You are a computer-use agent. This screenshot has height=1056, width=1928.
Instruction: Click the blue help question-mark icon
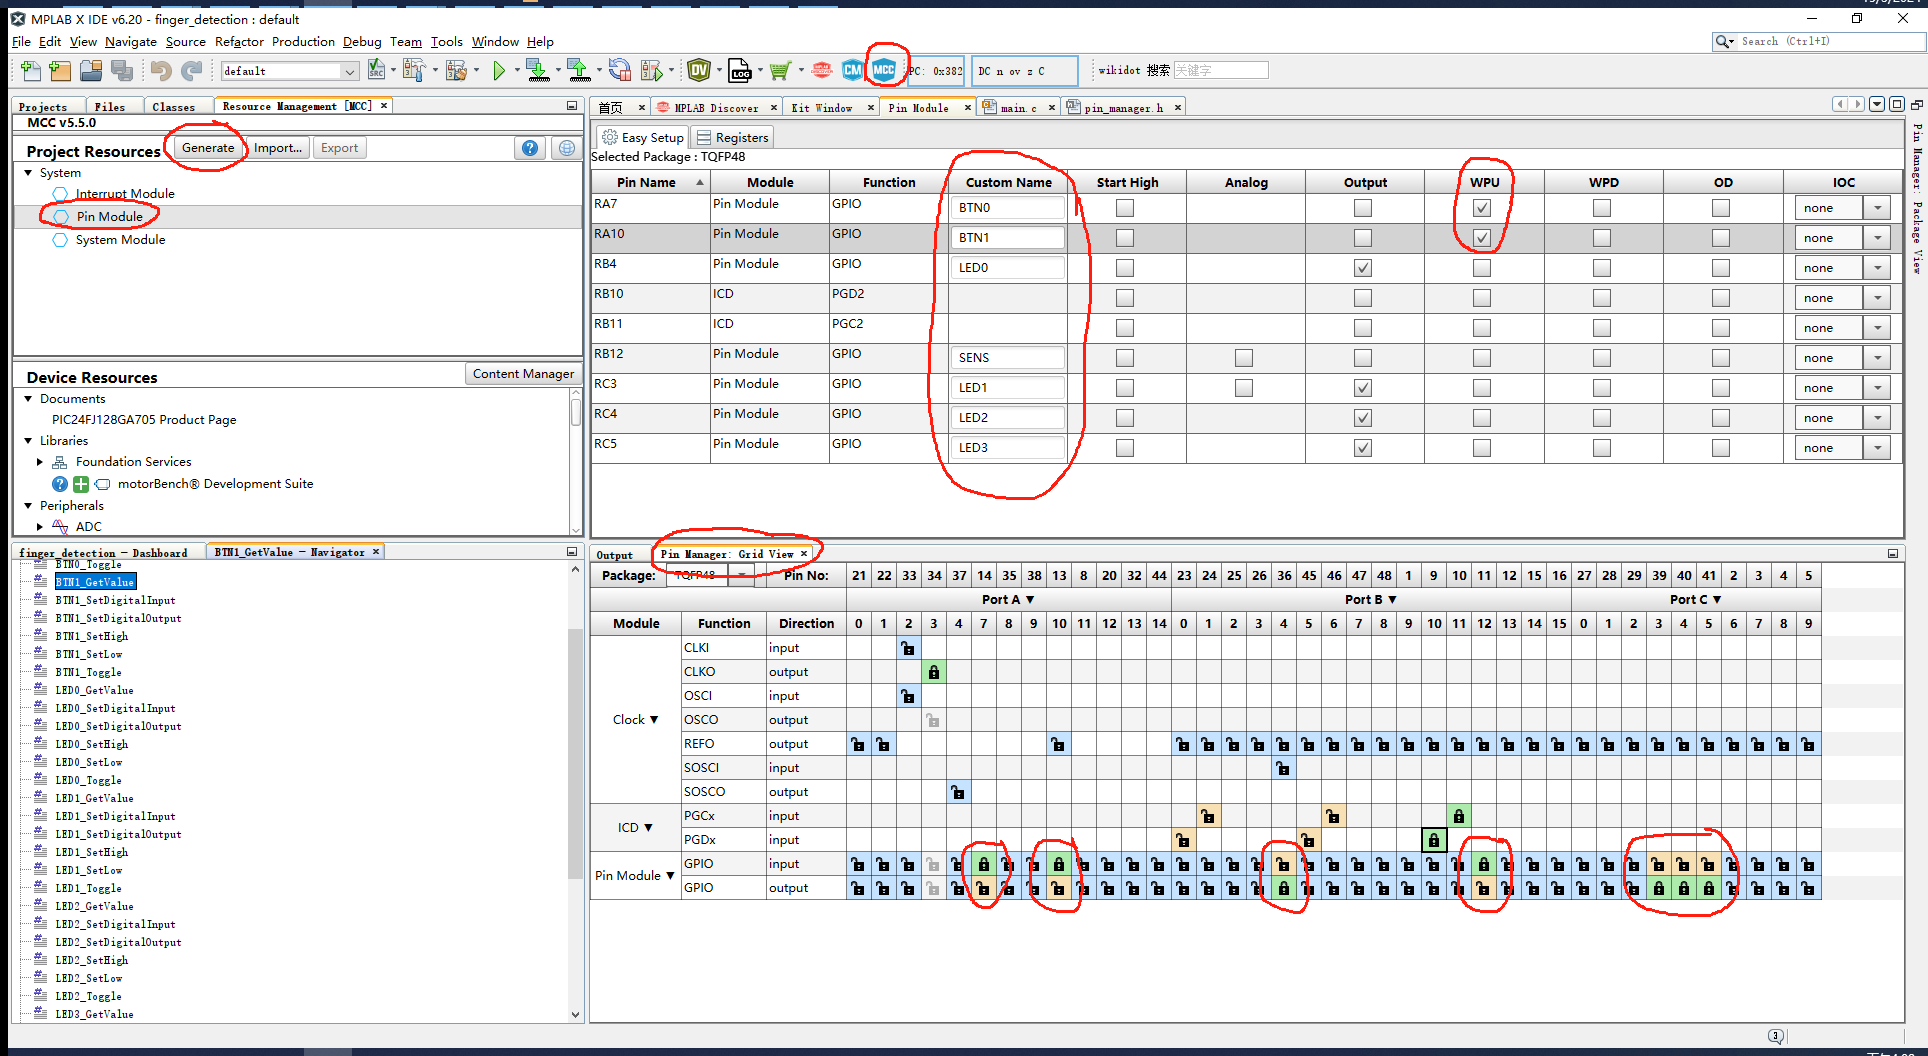click(530, 148)
